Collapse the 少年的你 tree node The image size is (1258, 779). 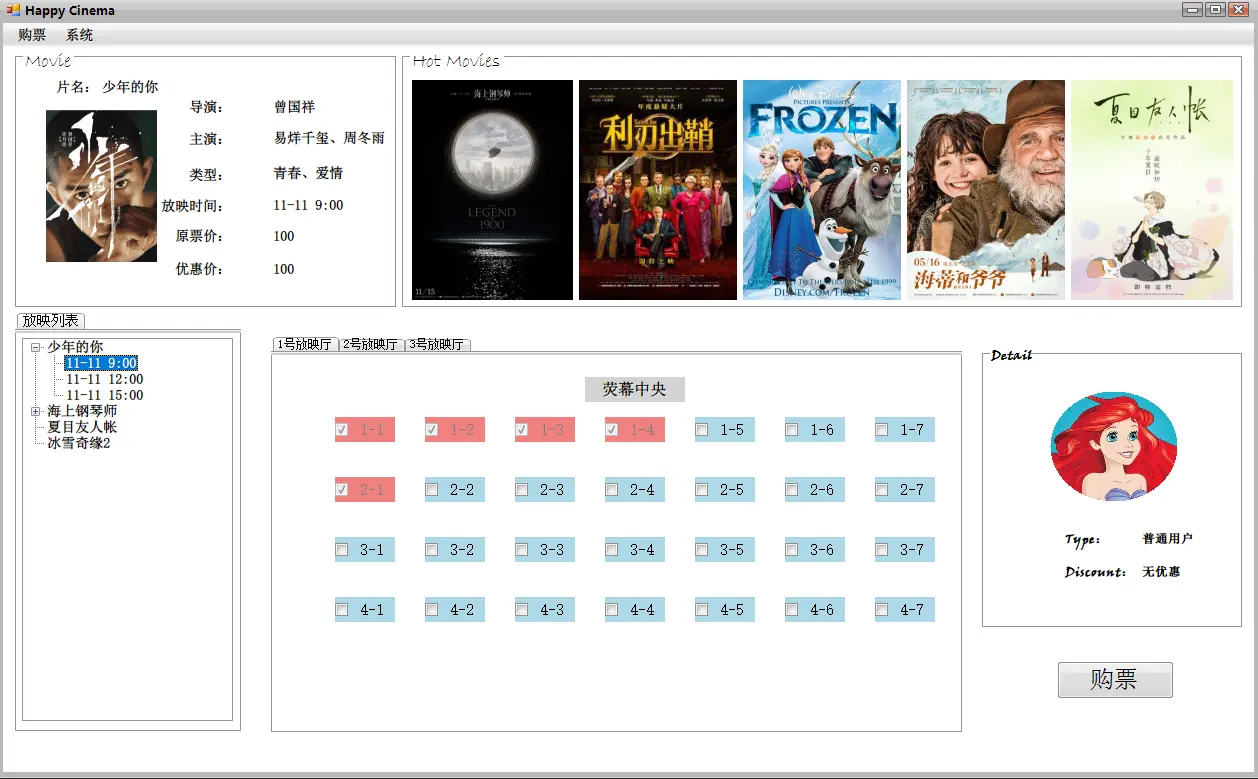pos(36,347)
